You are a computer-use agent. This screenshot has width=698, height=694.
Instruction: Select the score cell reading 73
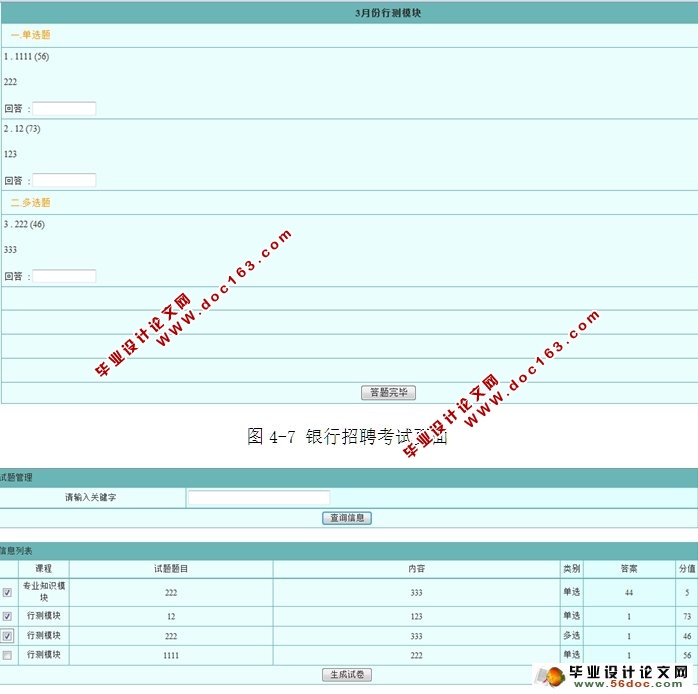click(x=686, y=617)
